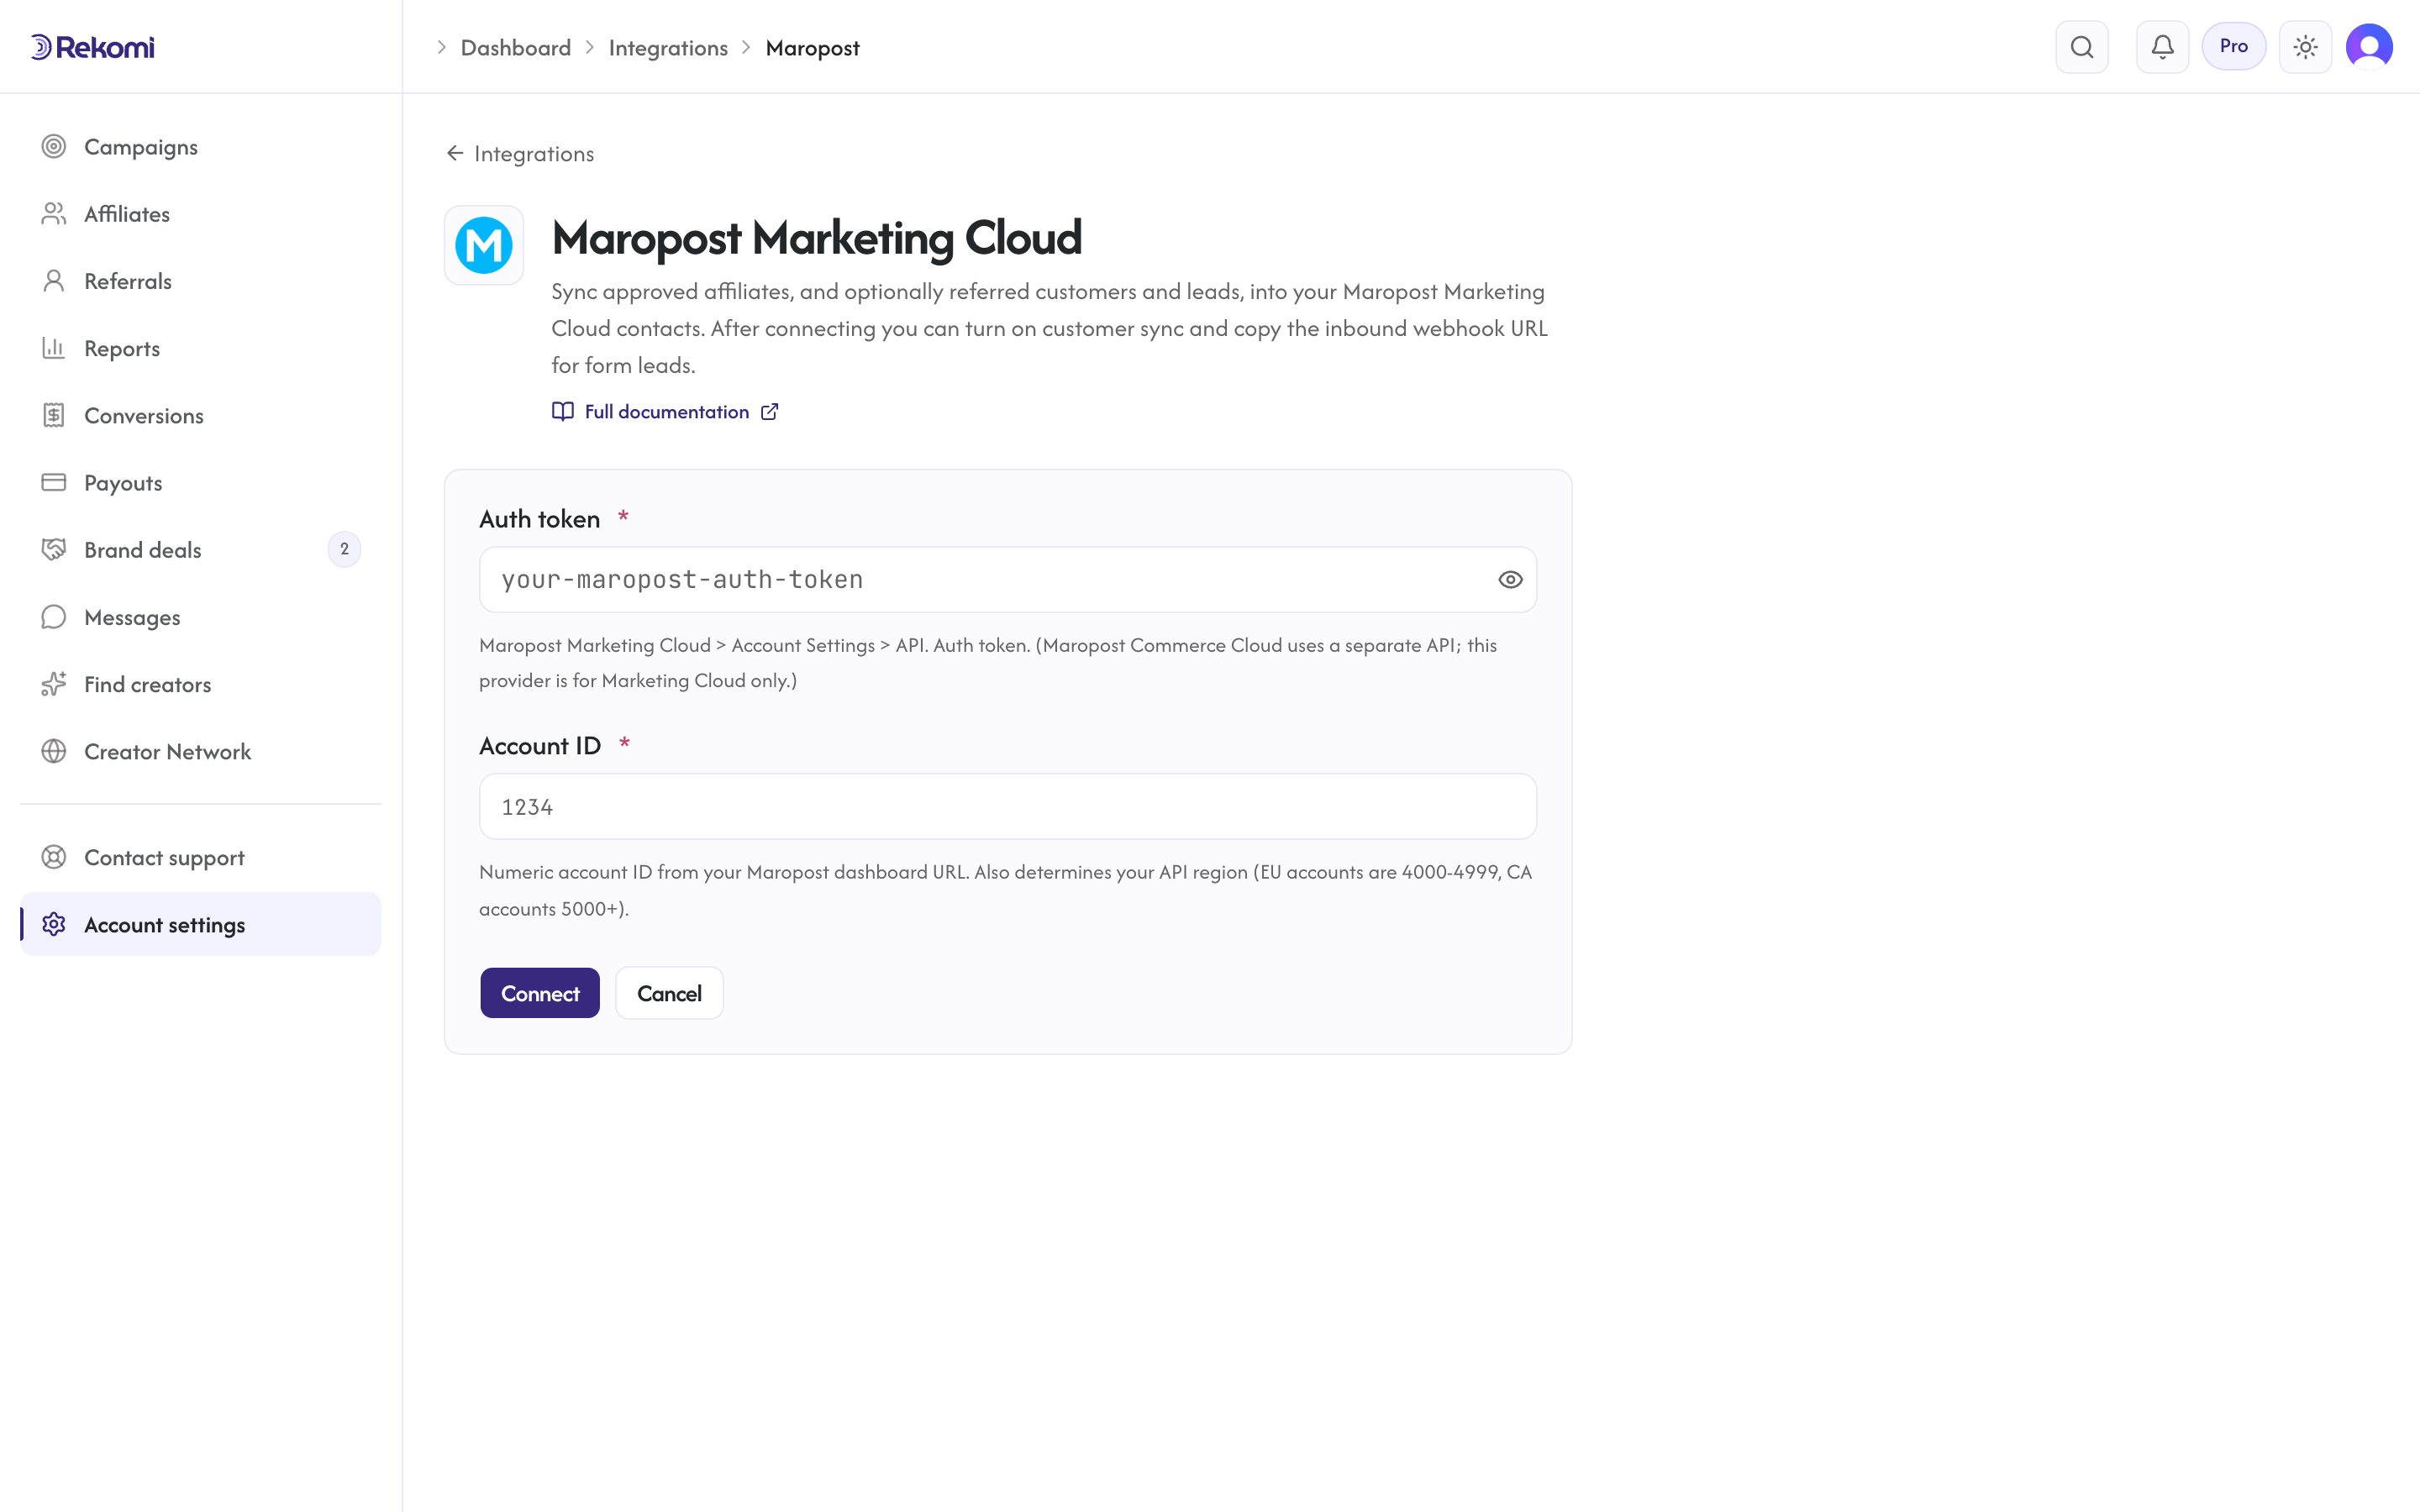
Task: Select Contact support in sidebar
Action: click(200, 857)
